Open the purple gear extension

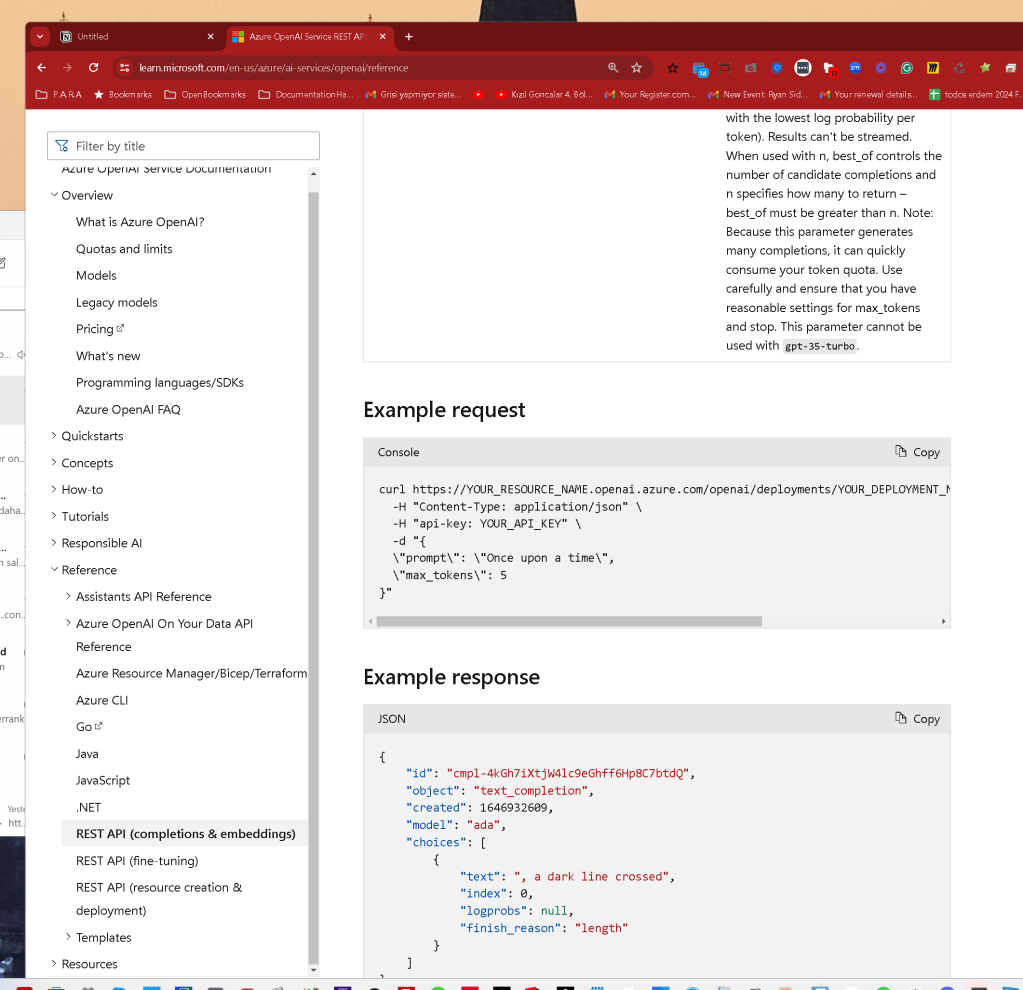click(881, 68)
